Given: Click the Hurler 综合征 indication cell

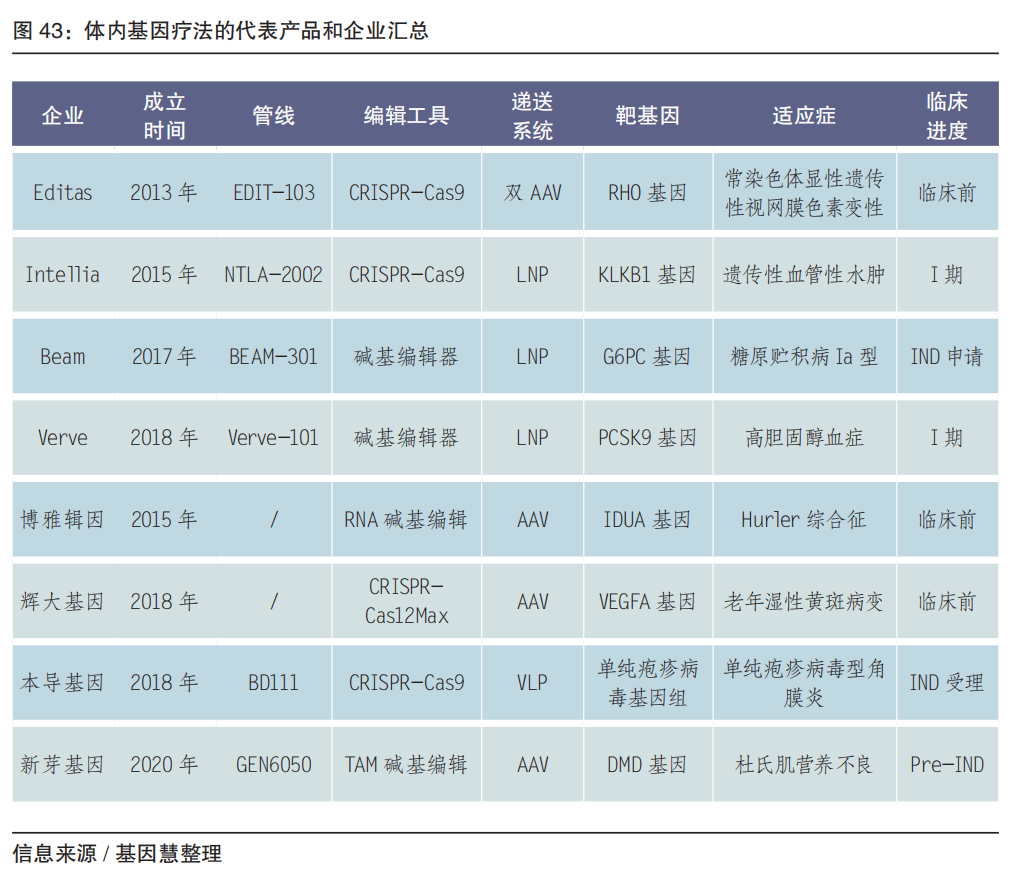Looking at the screenshot, I should 803,520.
